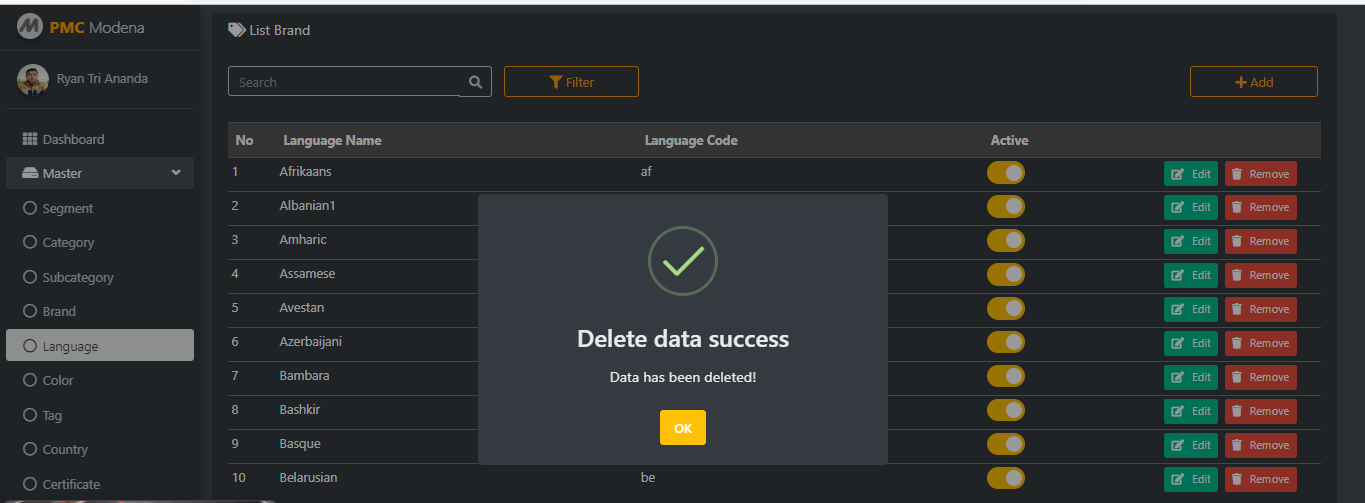This screenshot has height=503, width=1365.
Task: Click Ryan Tri Ananda's avatar
Action: point(33,80)
